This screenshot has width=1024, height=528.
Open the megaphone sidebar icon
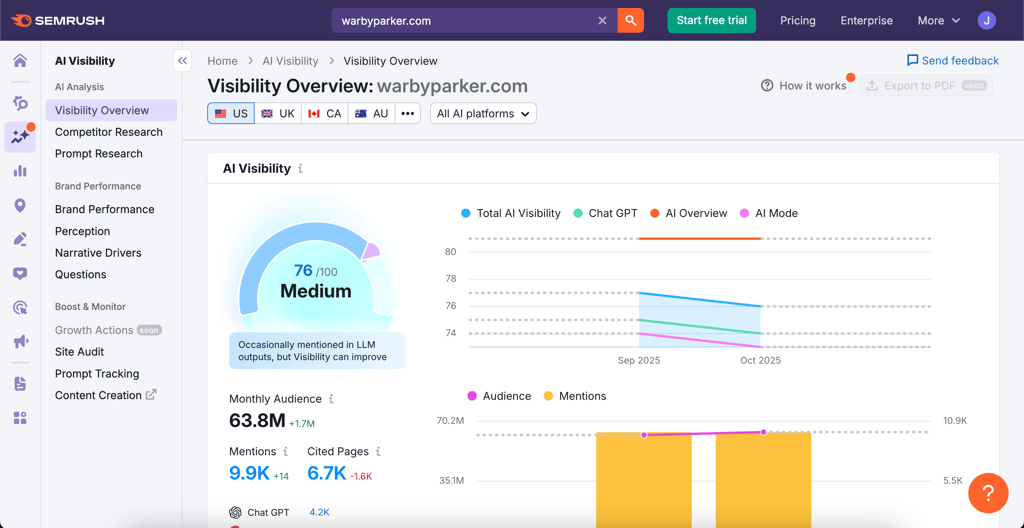[x=20, y=342]
